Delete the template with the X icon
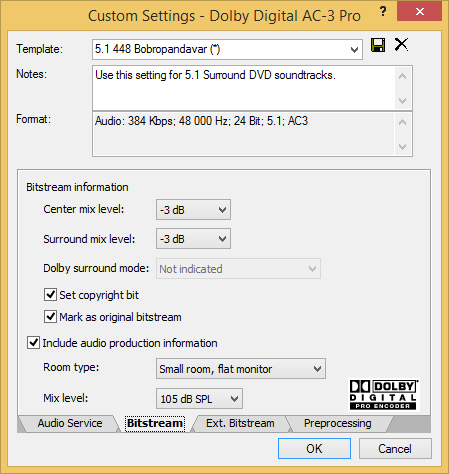The width and height of the screenshot is (449, 474). pos(401,44)
